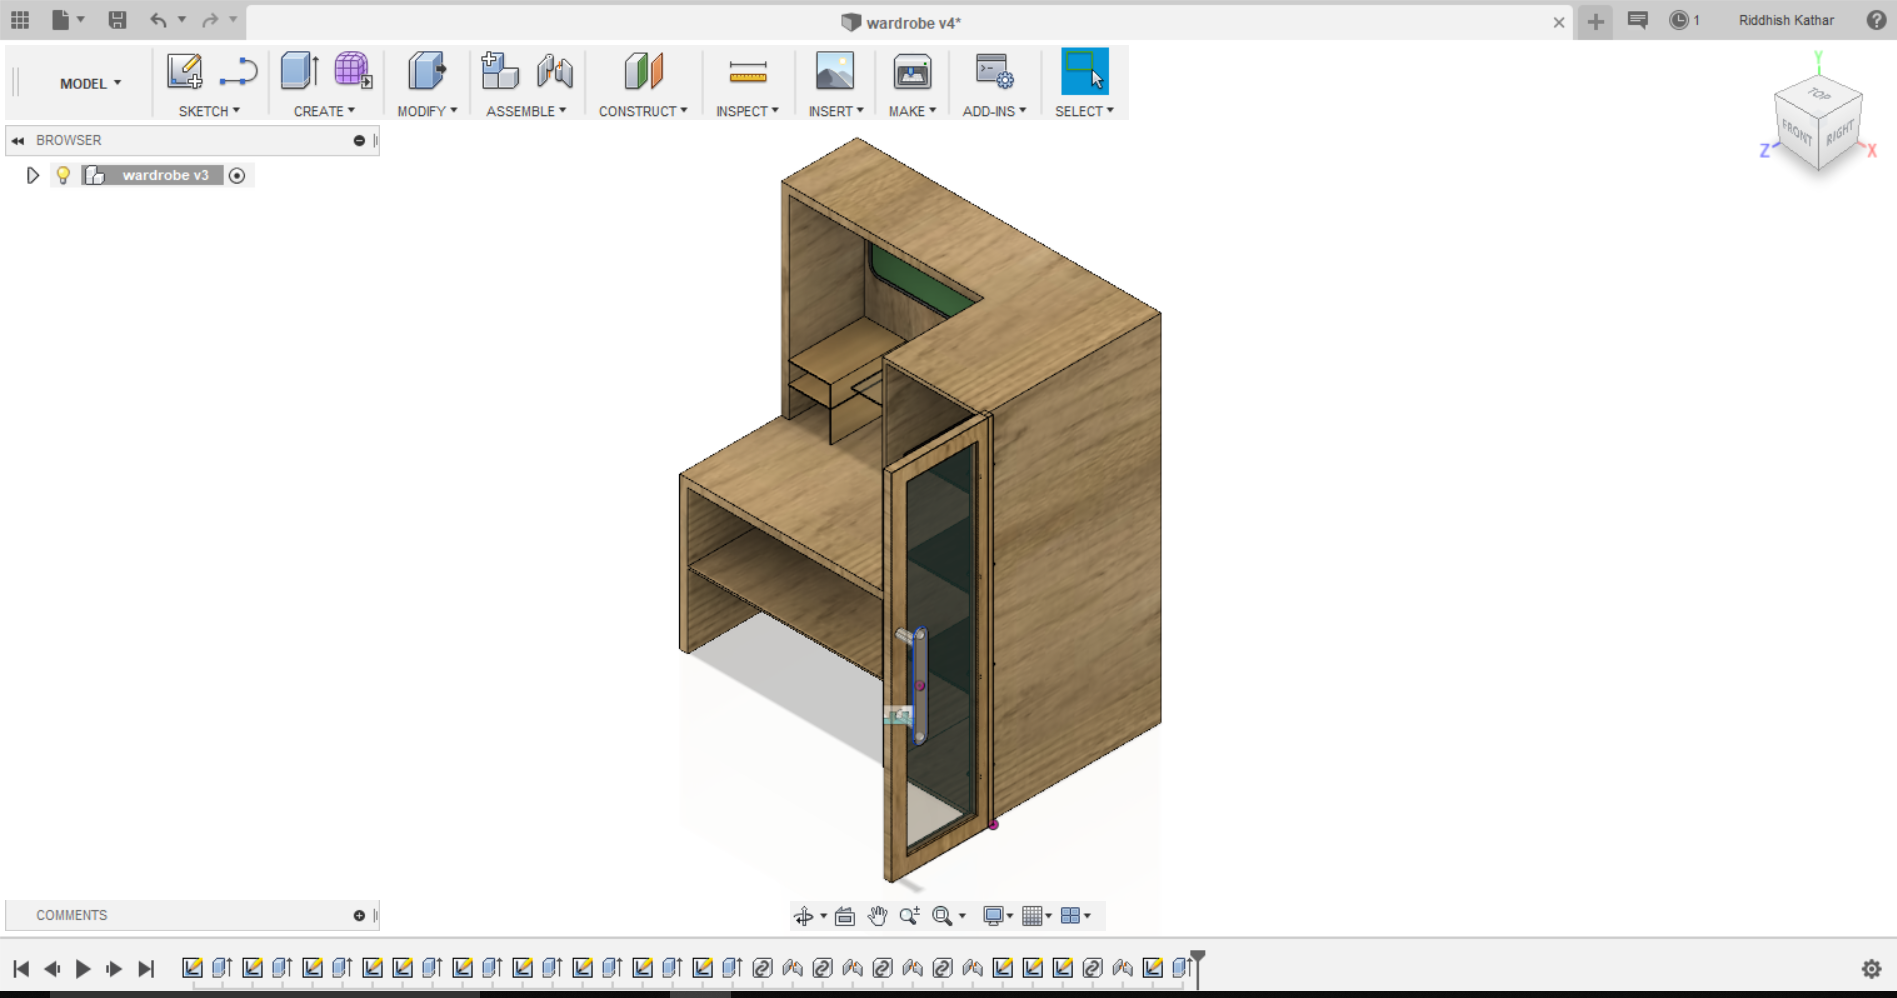Open the Display Settings dropdown arrow

pyautogui.click(x=1010, y=916)
